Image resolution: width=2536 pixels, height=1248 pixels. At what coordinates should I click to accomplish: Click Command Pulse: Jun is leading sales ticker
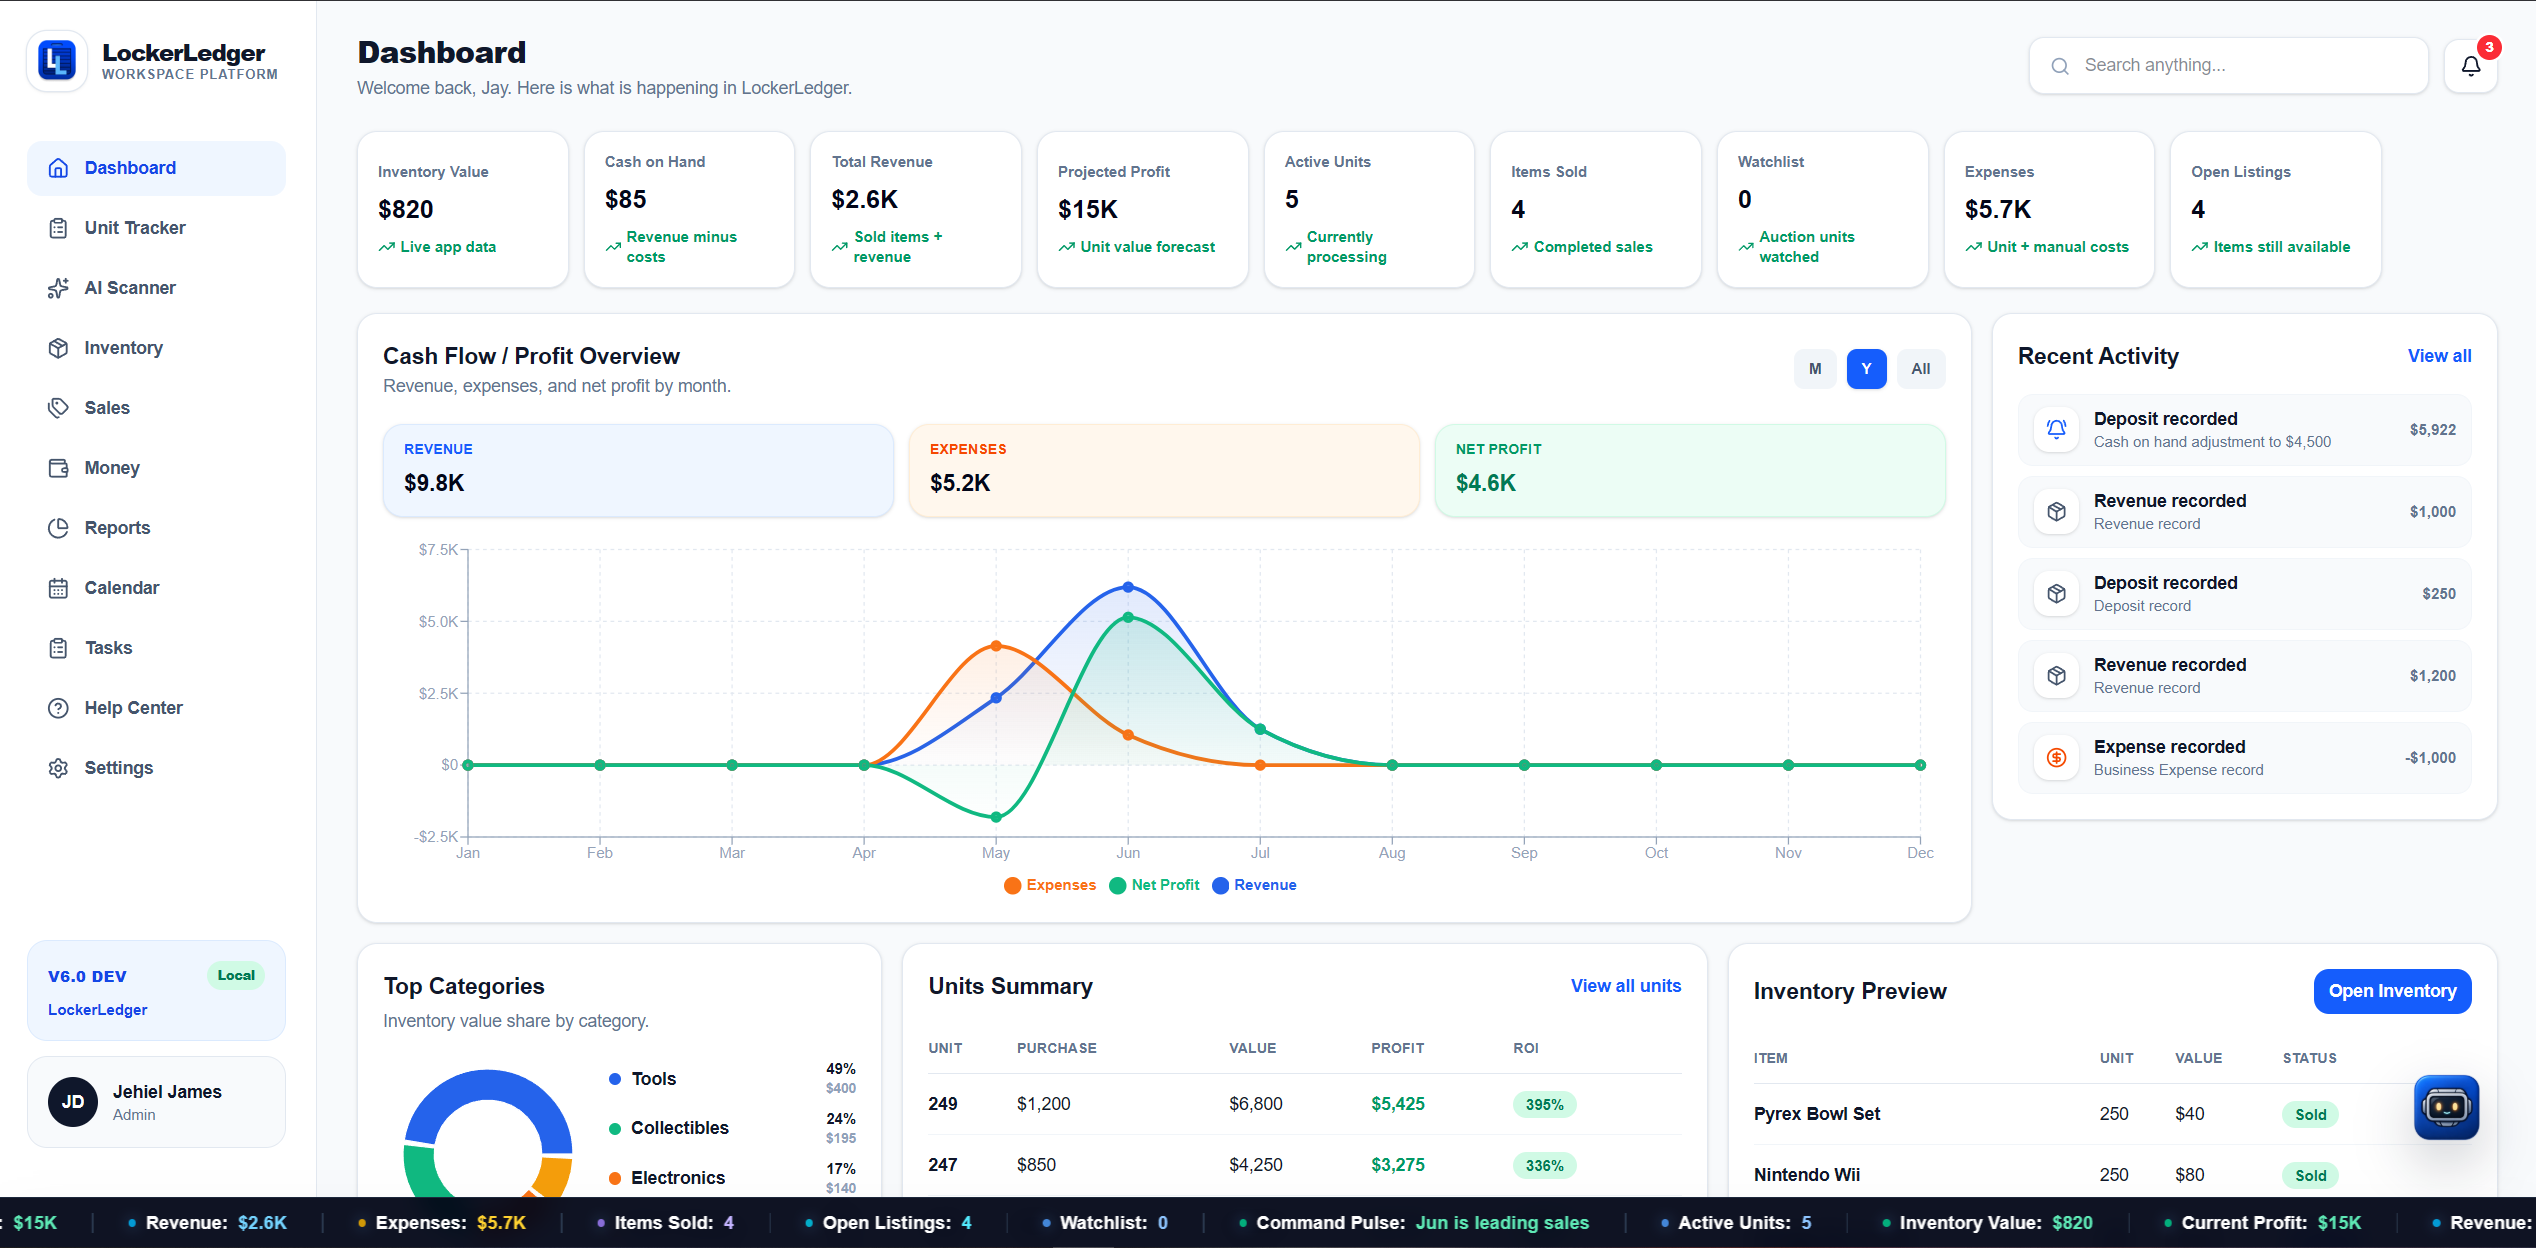pos(1413,1222)
